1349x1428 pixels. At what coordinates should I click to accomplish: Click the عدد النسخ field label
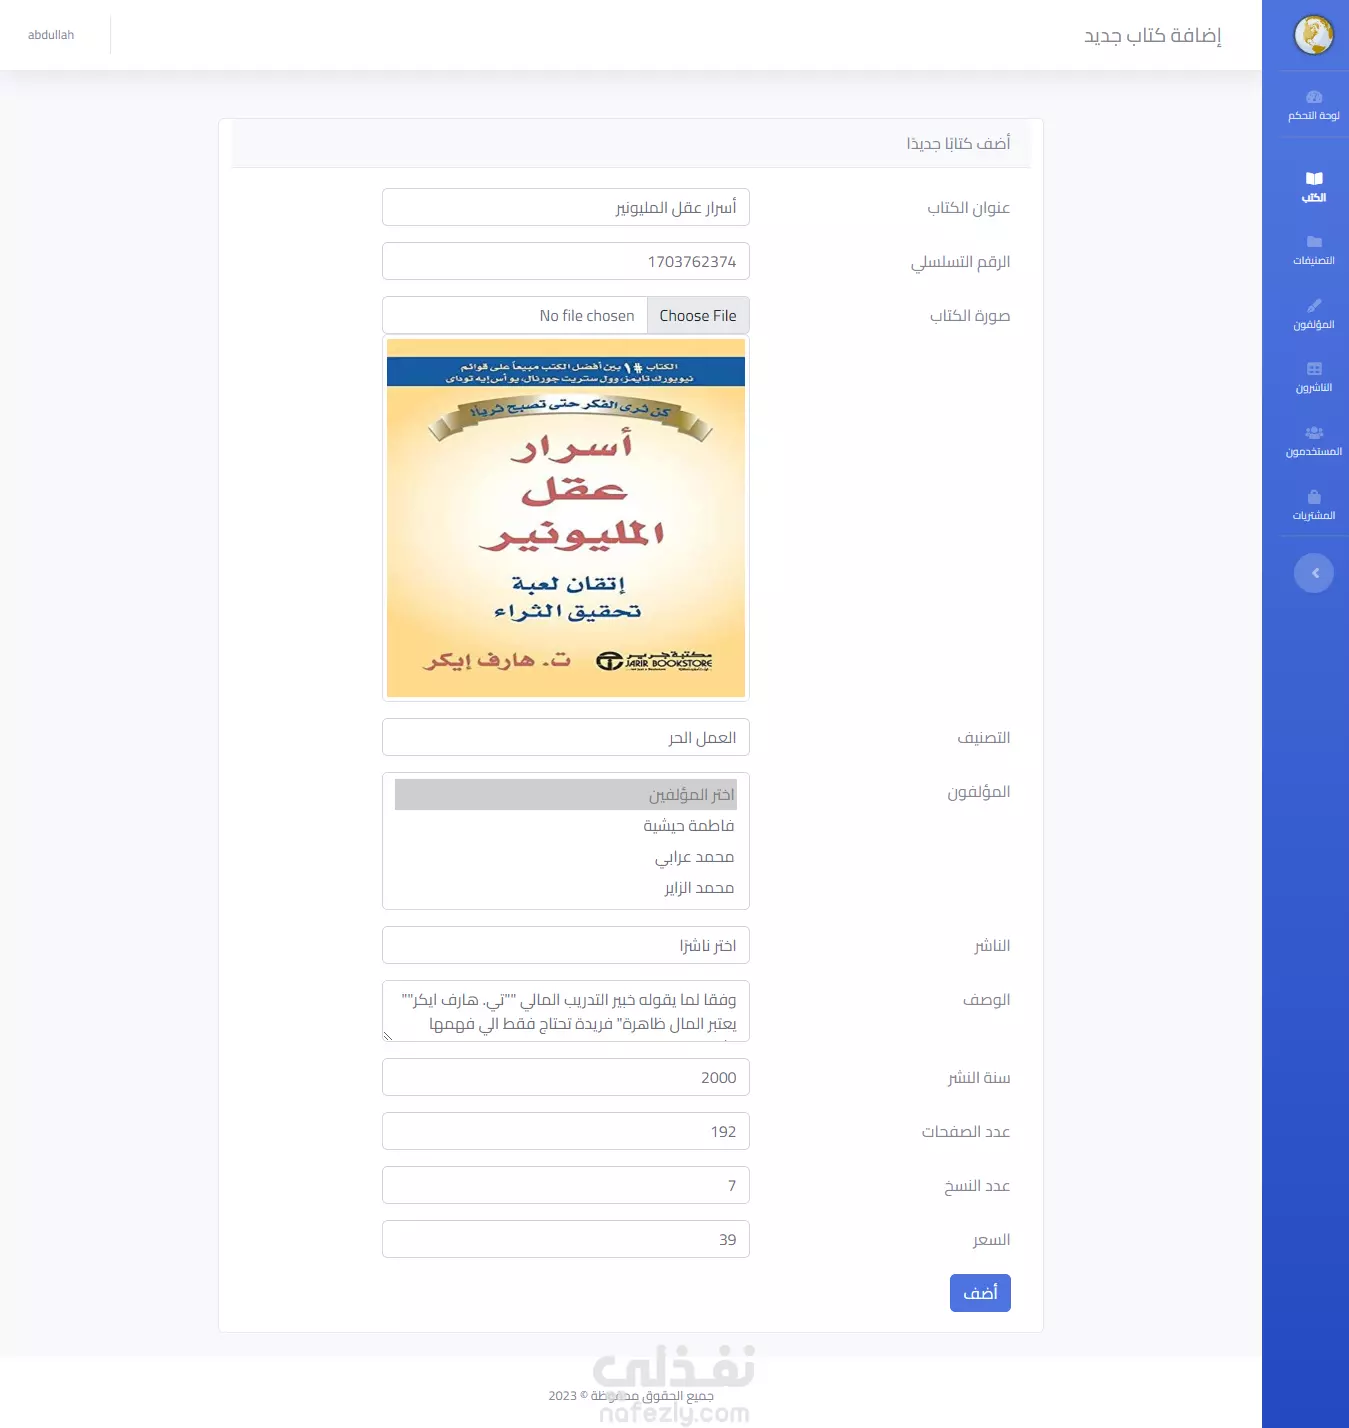click(977, 1186)
